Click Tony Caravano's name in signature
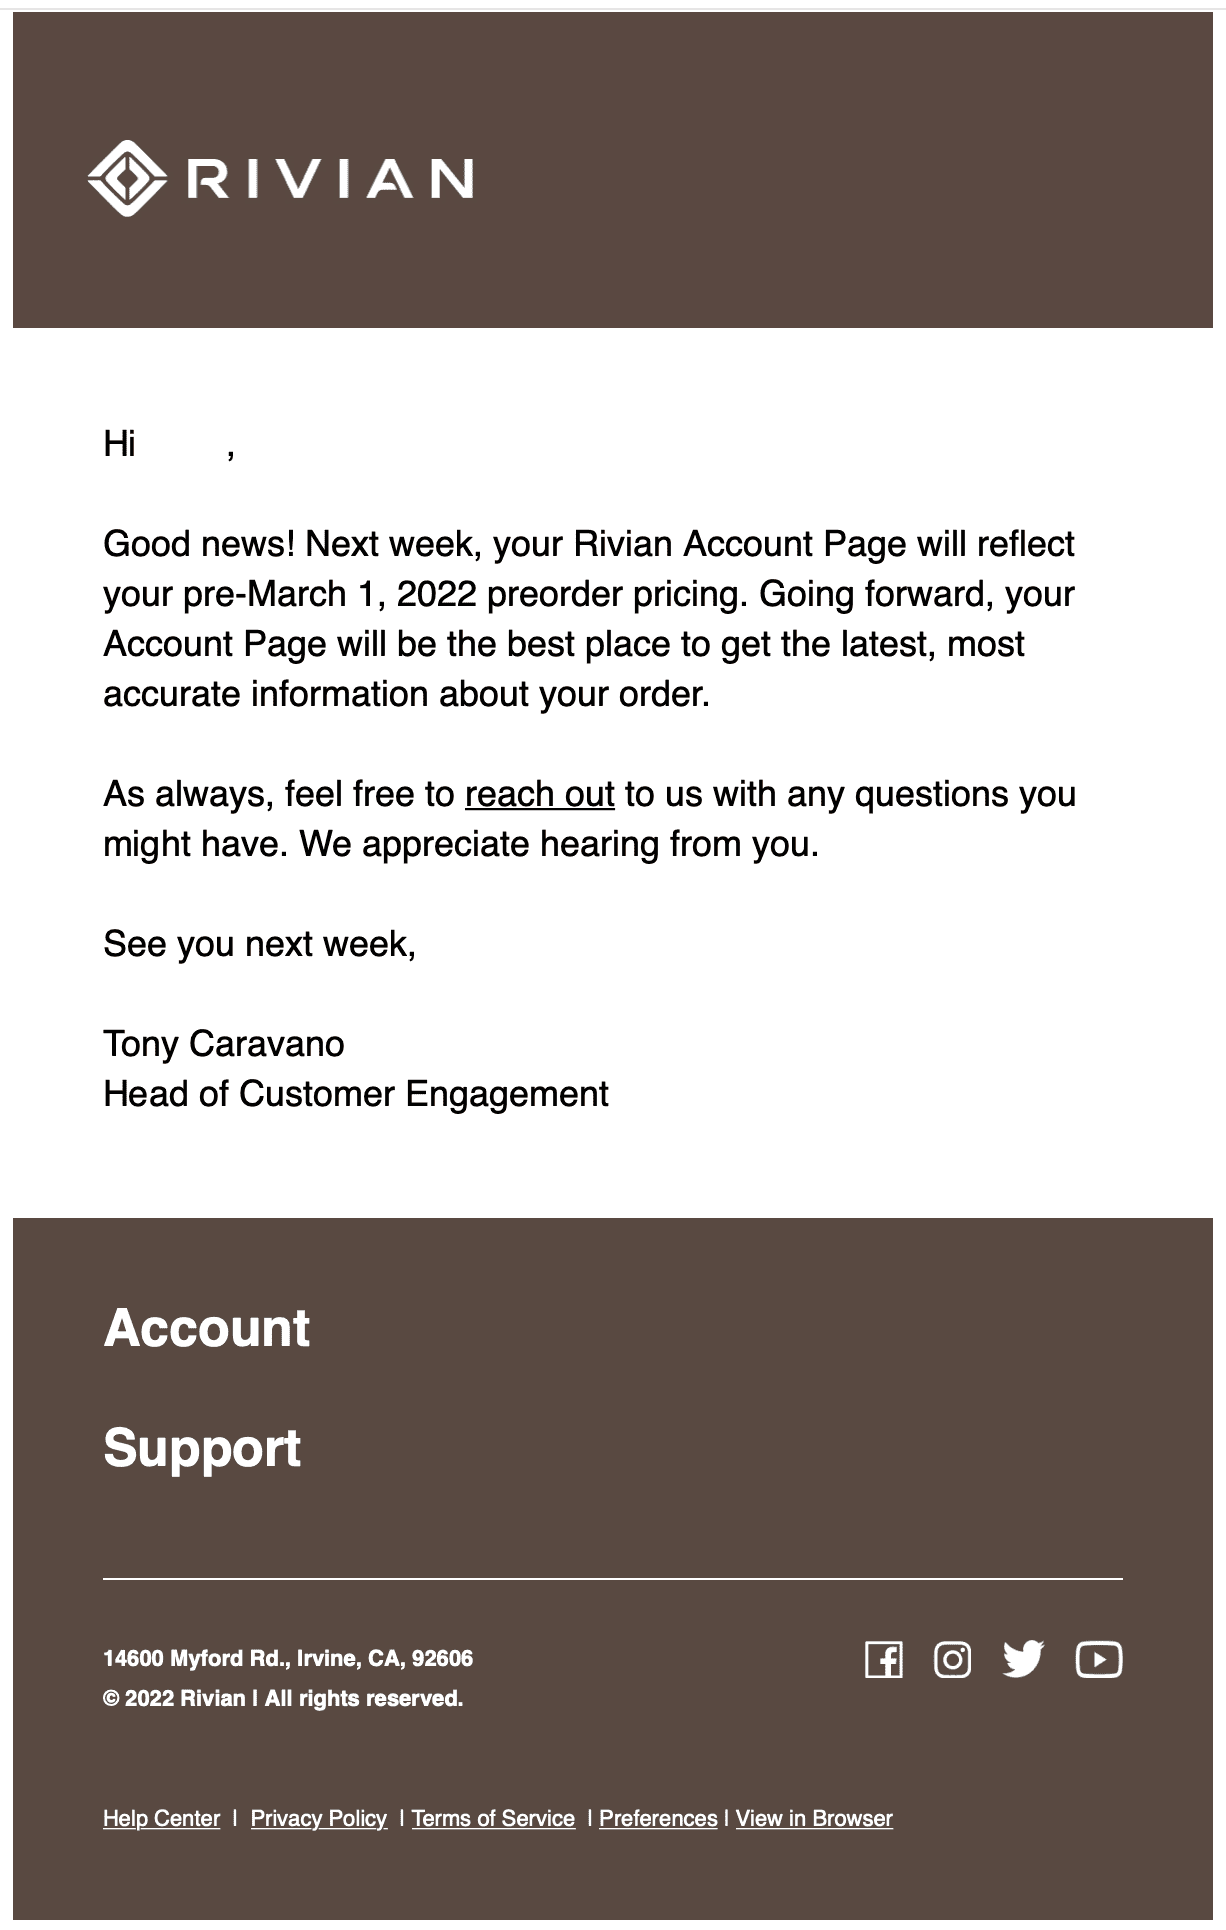 [224, 1044]
